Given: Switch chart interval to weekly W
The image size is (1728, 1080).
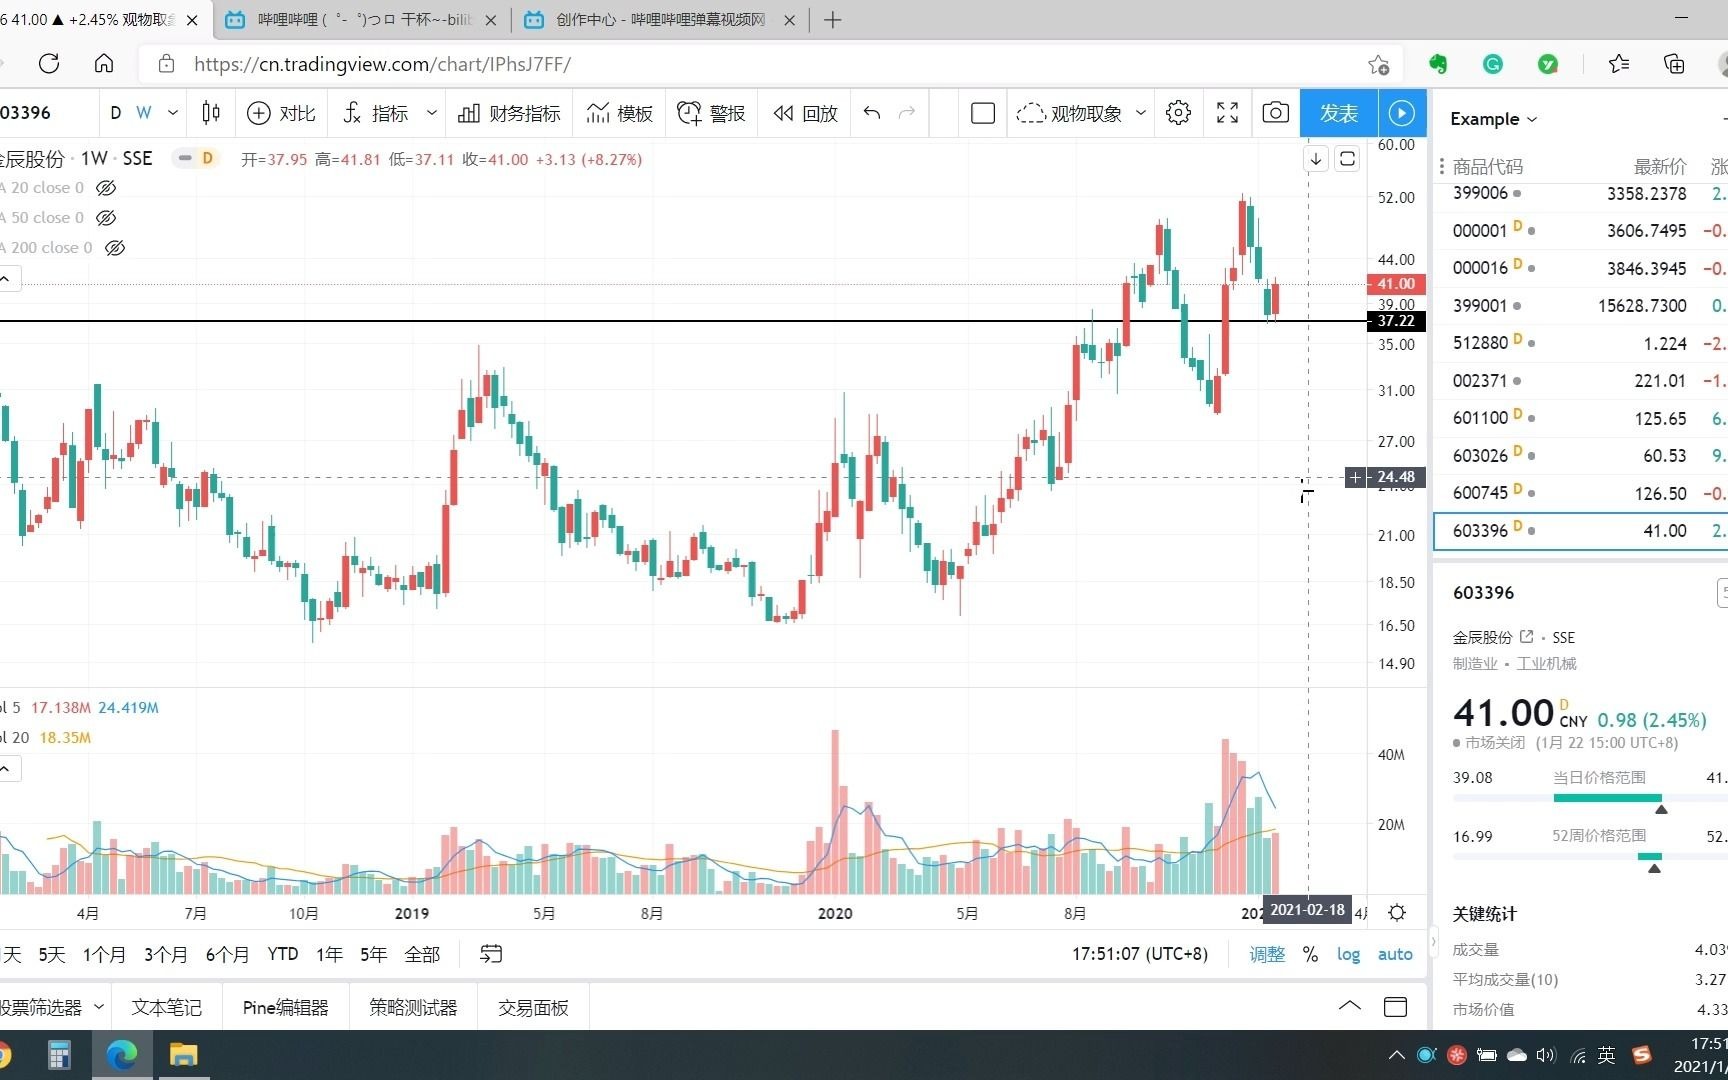Looking at the screenshot, I should pos(144,113).
